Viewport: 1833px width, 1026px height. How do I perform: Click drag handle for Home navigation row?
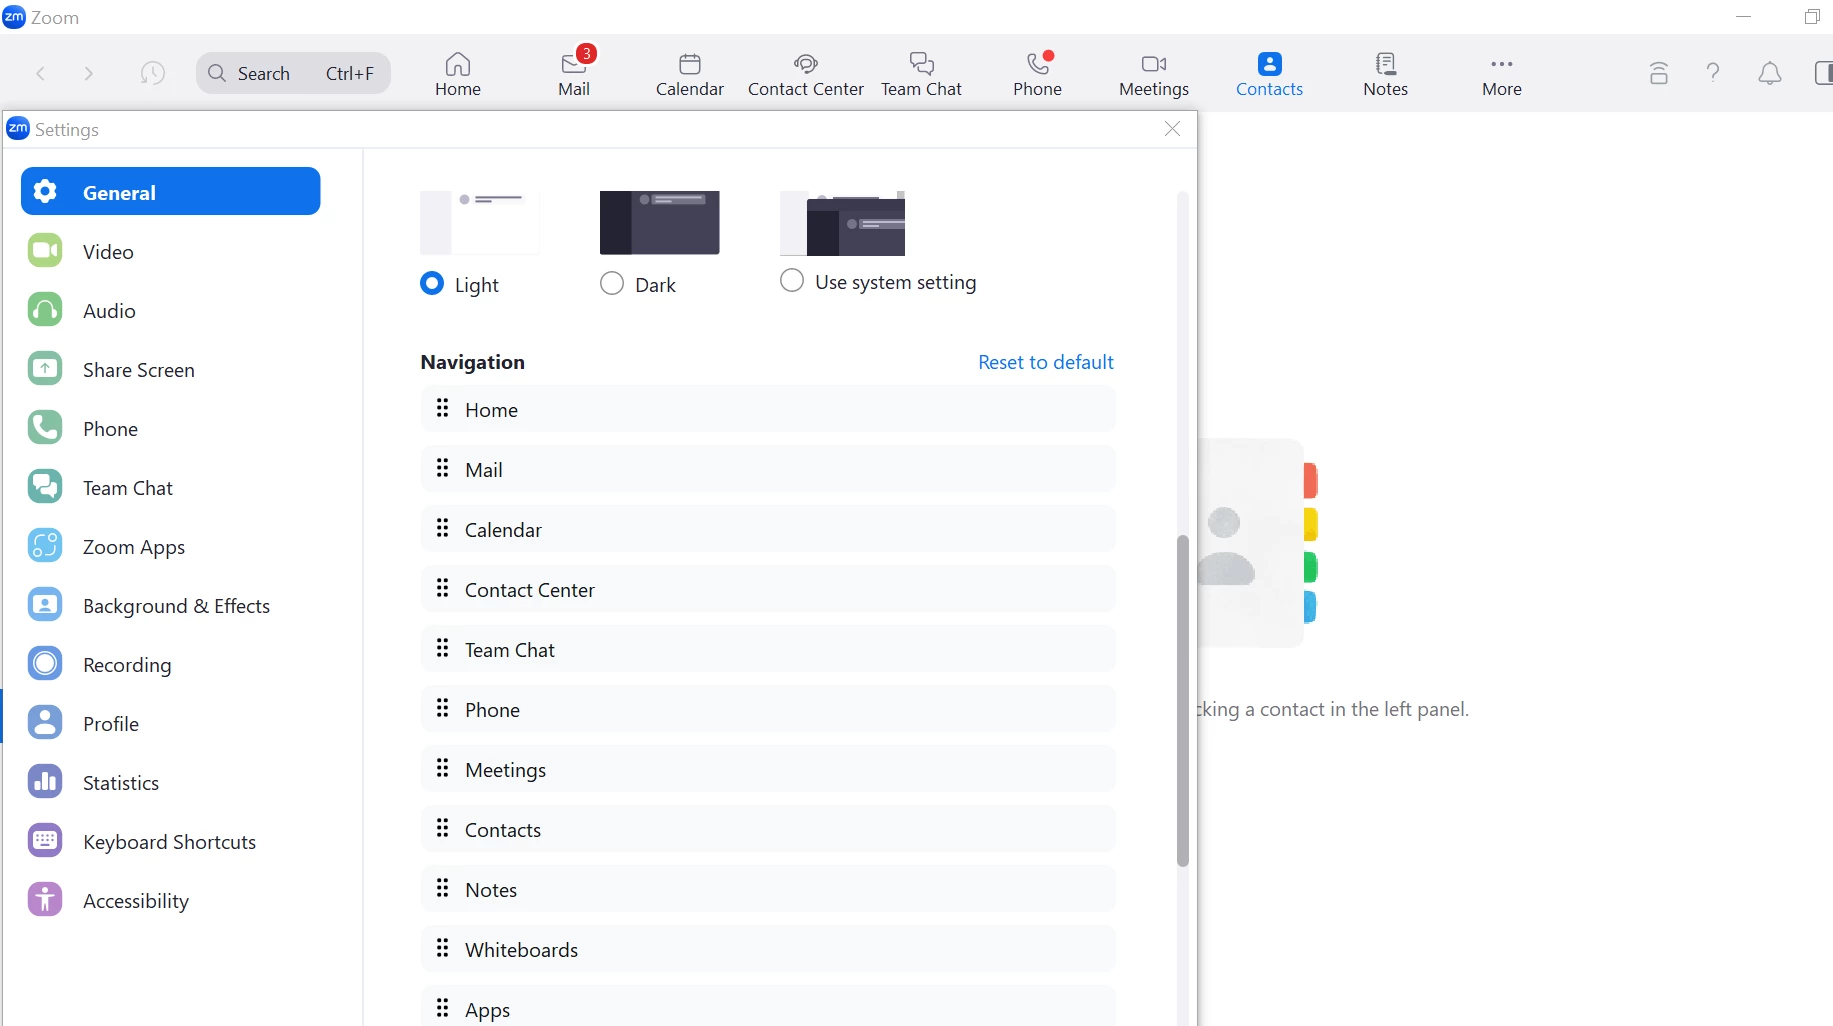click(x=443, y=408)
